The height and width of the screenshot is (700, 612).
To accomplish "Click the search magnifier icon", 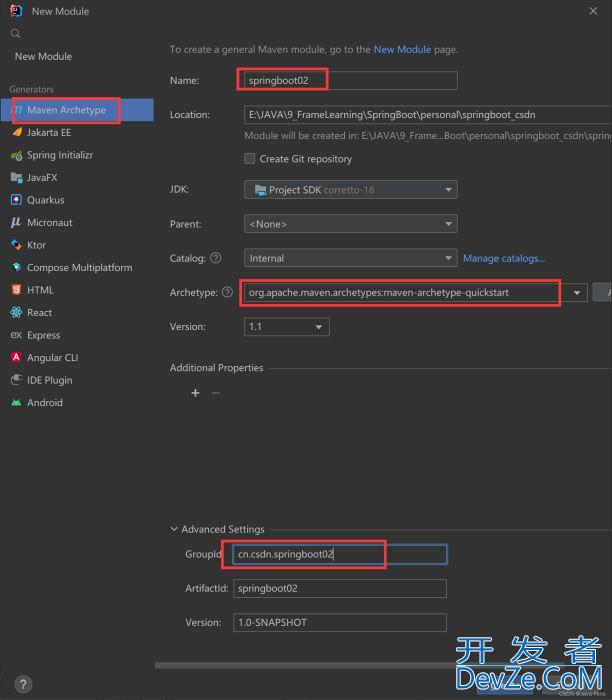I will tap(15, 33).
